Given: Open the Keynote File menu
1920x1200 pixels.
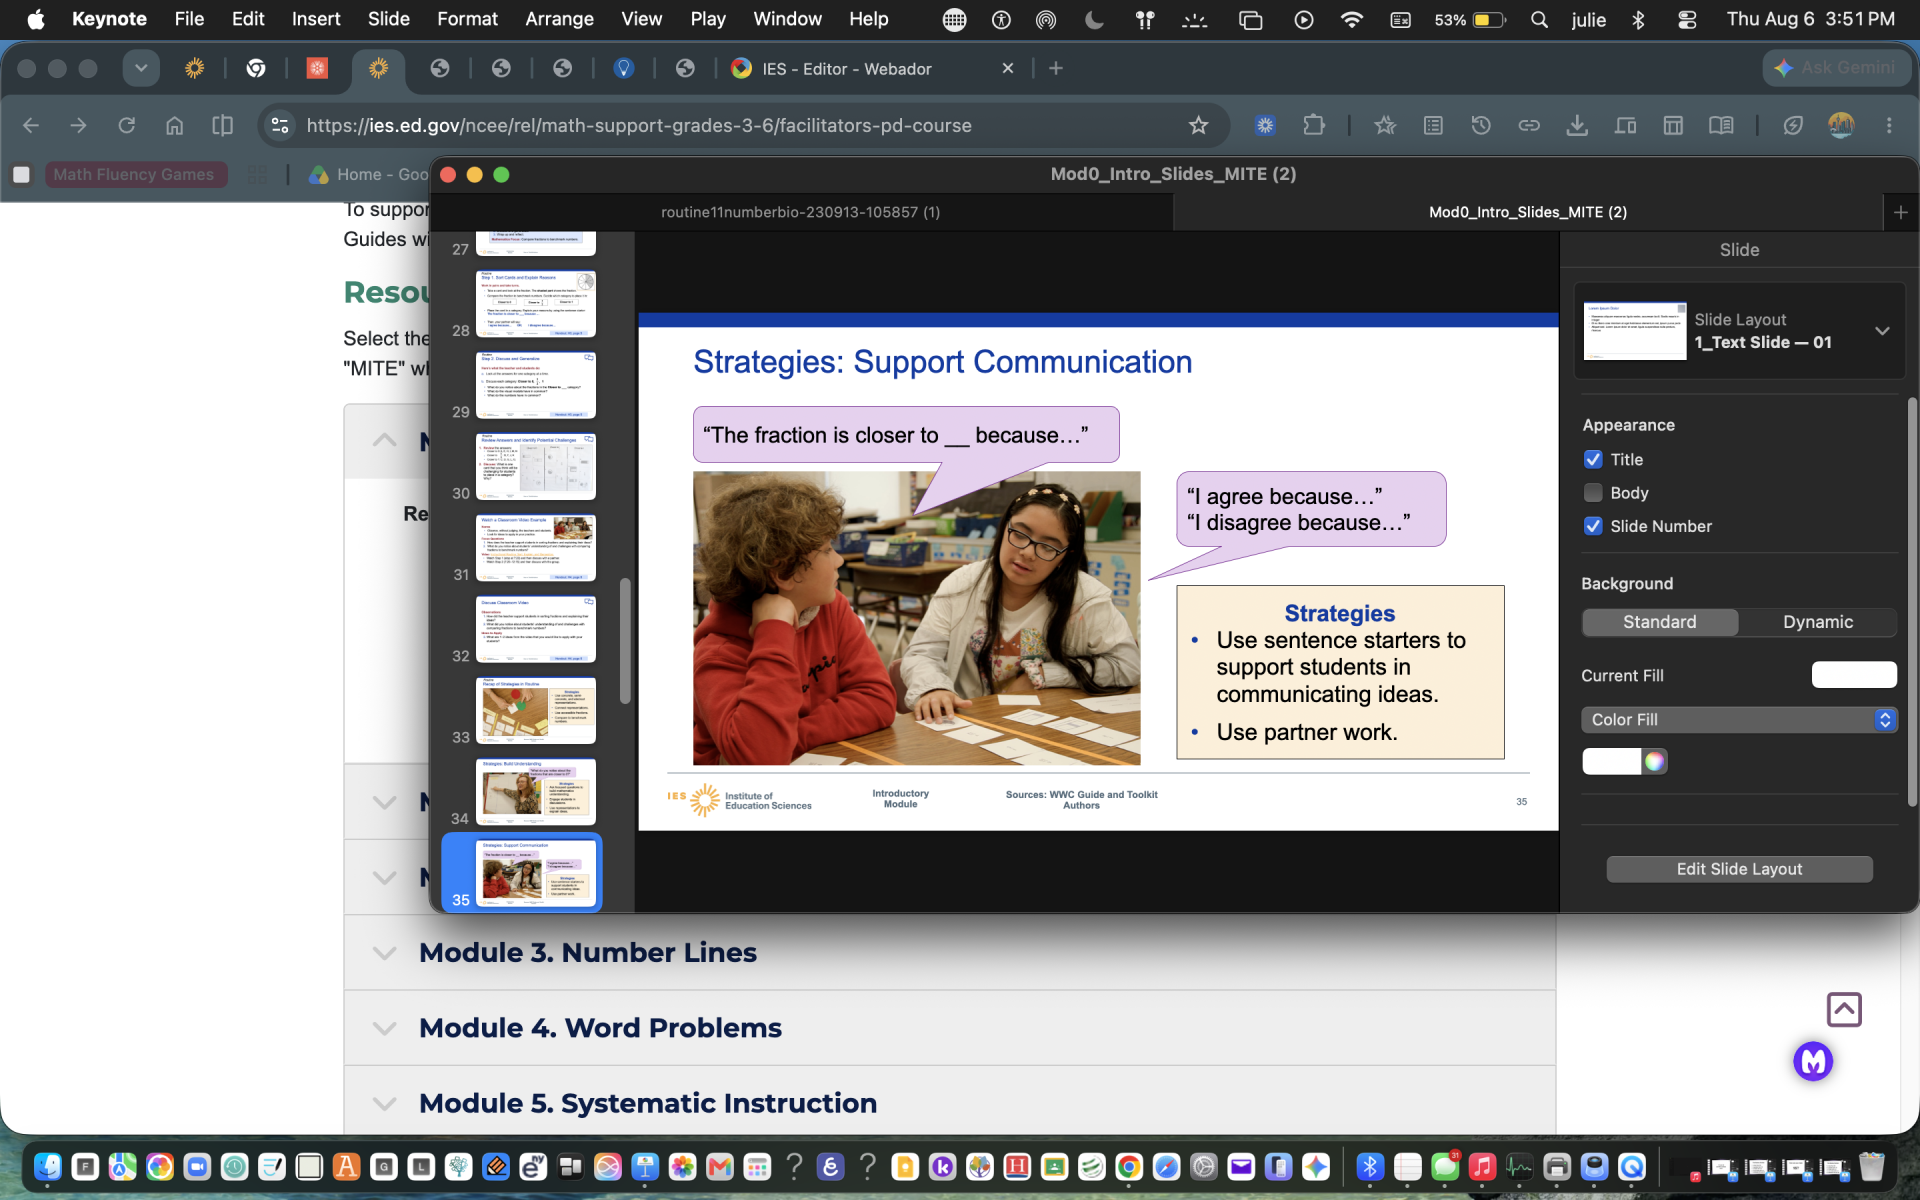Looking at the screenshot, I should [x=189, y=19].
